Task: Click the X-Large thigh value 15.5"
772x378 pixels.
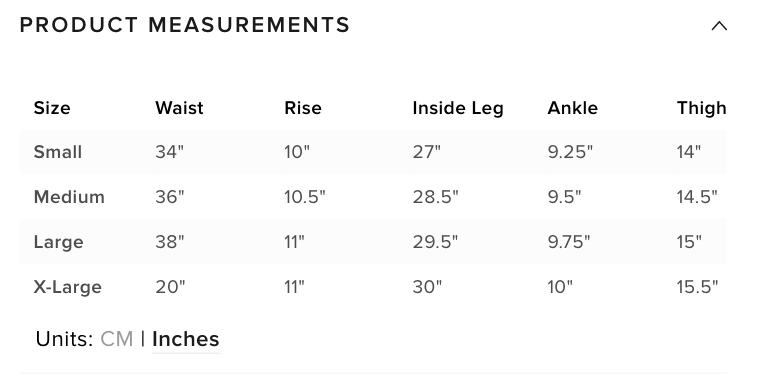Action: pos(697,286)
